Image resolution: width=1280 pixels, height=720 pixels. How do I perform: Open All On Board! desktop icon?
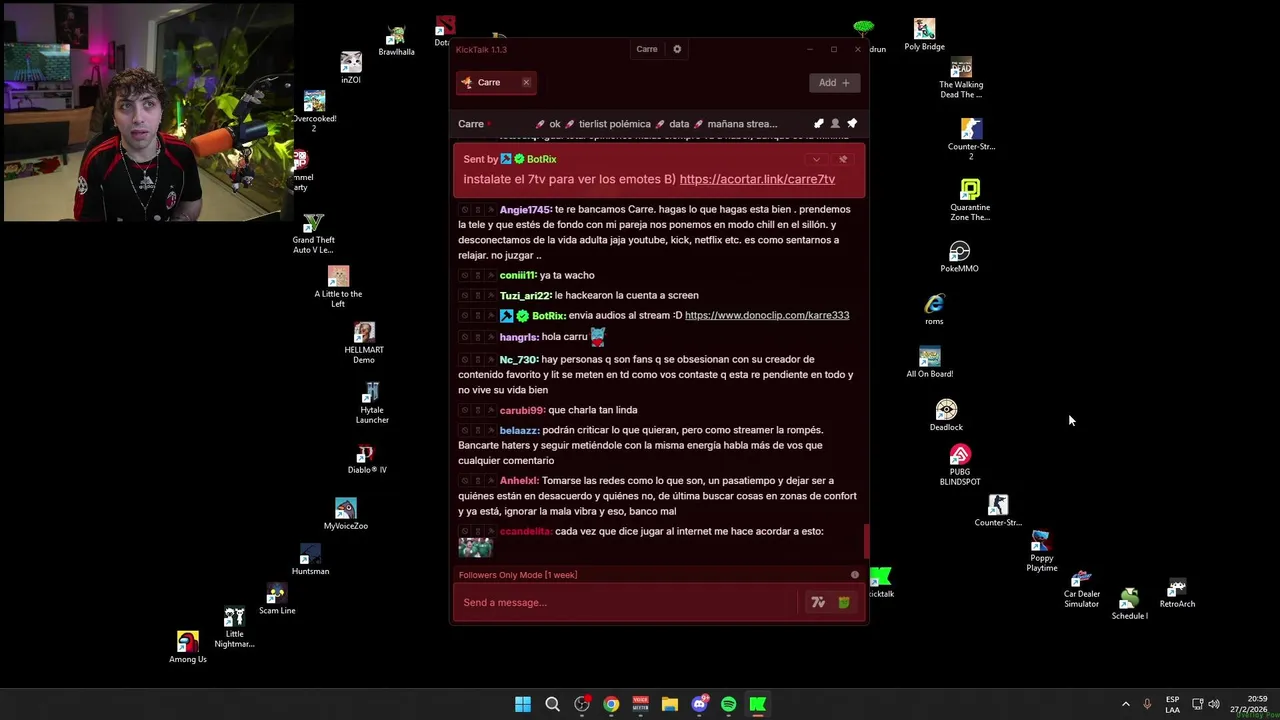tap(929, 363)
